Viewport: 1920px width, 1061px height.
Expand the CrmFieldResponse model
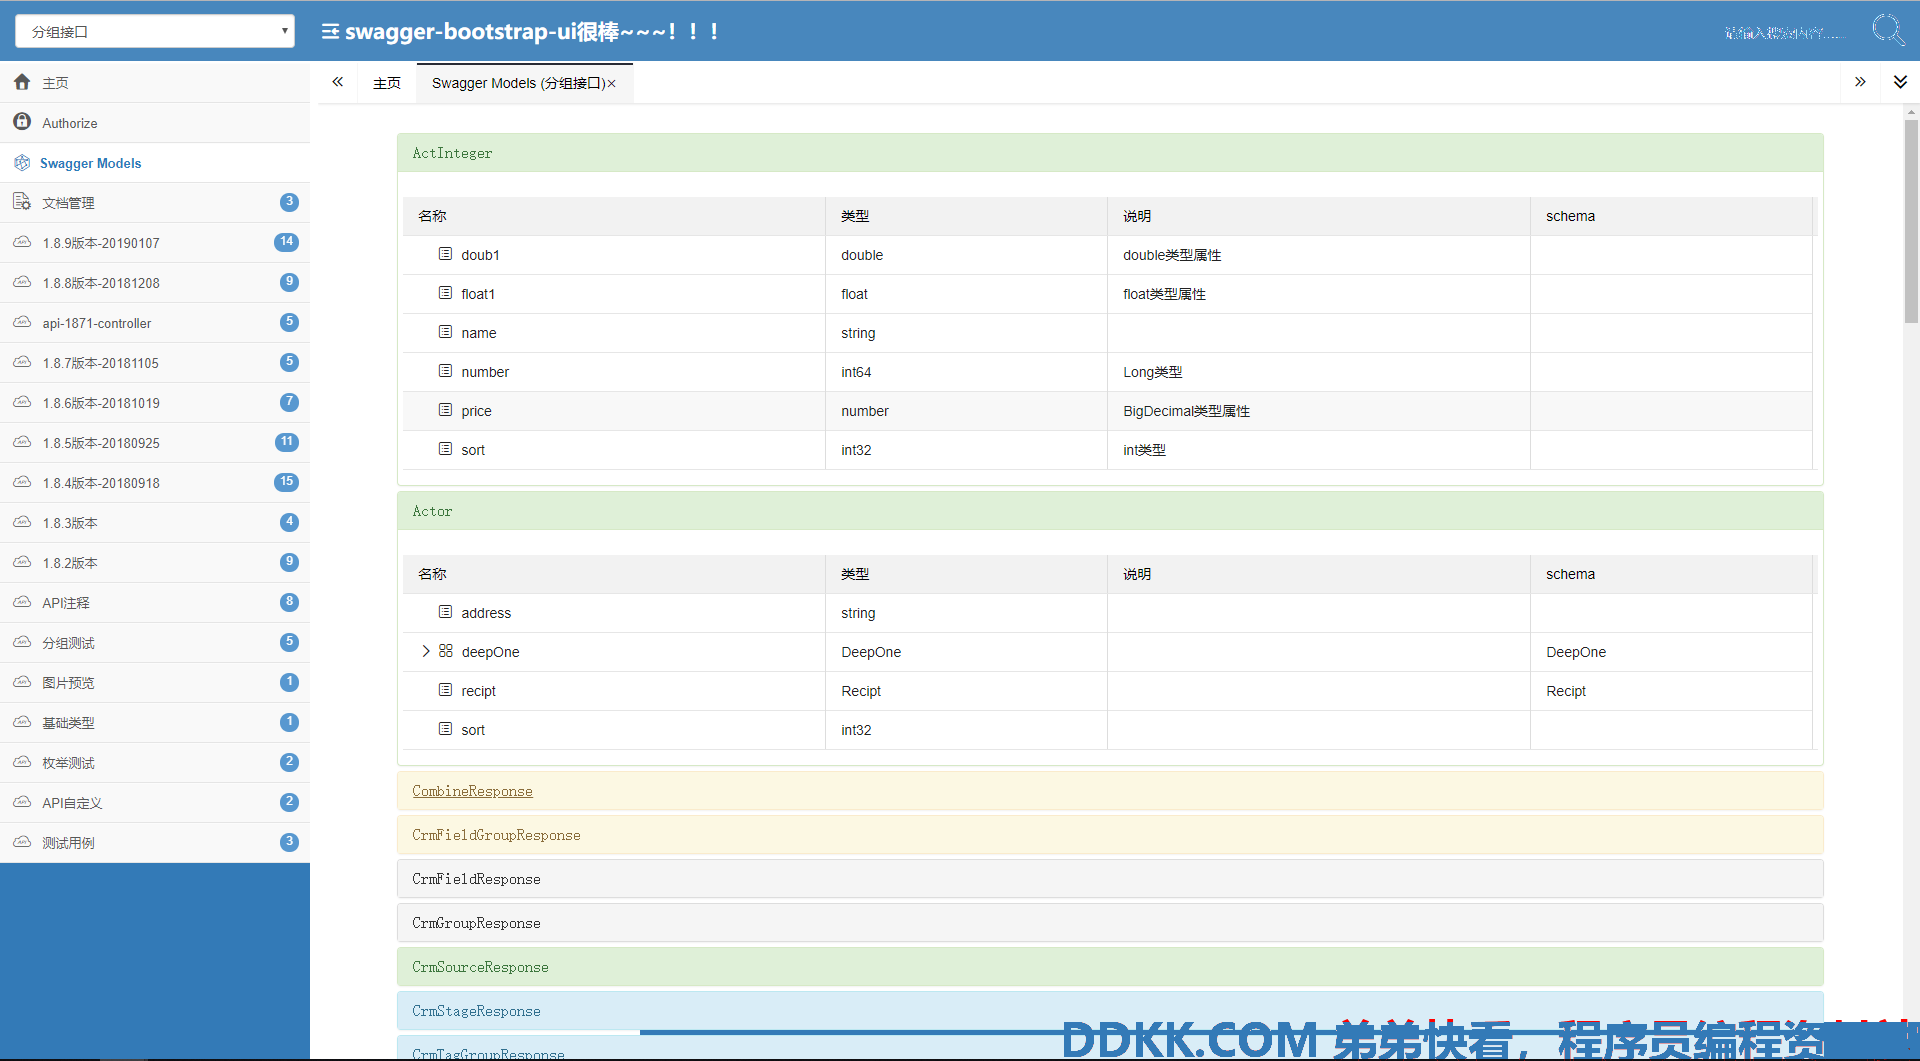click(x=1110, y=879)
